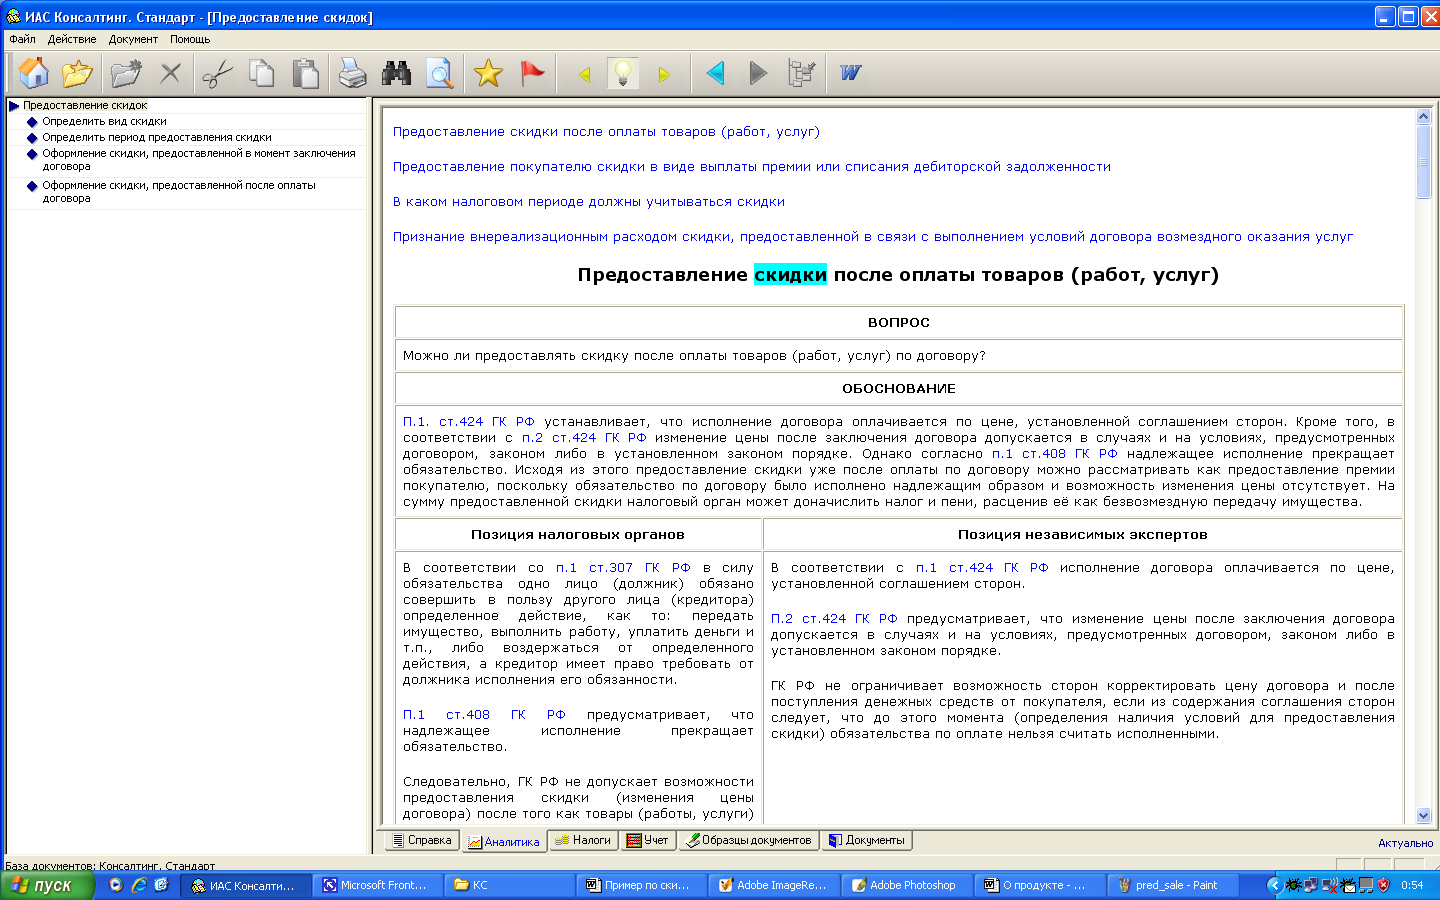
Task: Click the binoculars Search icon
Action: 396,73
